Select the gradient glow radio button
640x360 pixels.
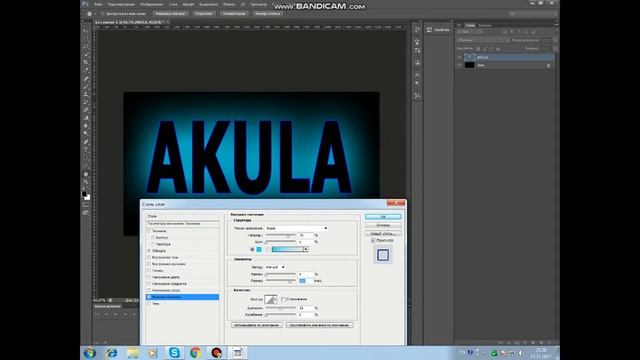[x=268, y=249]
